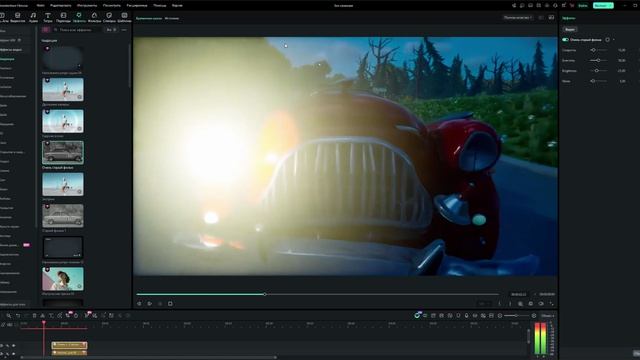Open the Шаблоны templates tab icon

click(124, 17)
